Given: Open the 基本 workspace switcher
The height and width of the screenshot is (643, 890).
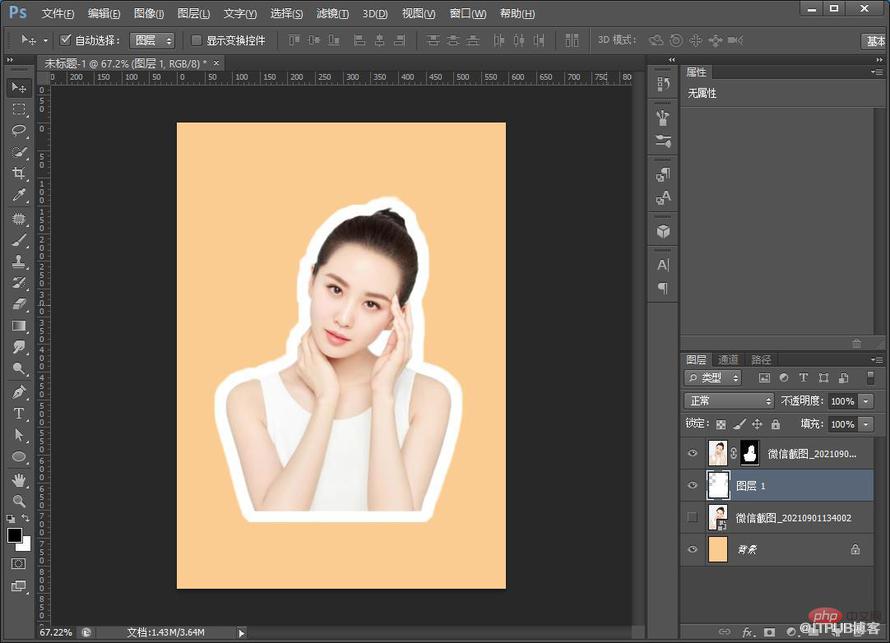Looking at the screenshot, I should pos(875,41).
